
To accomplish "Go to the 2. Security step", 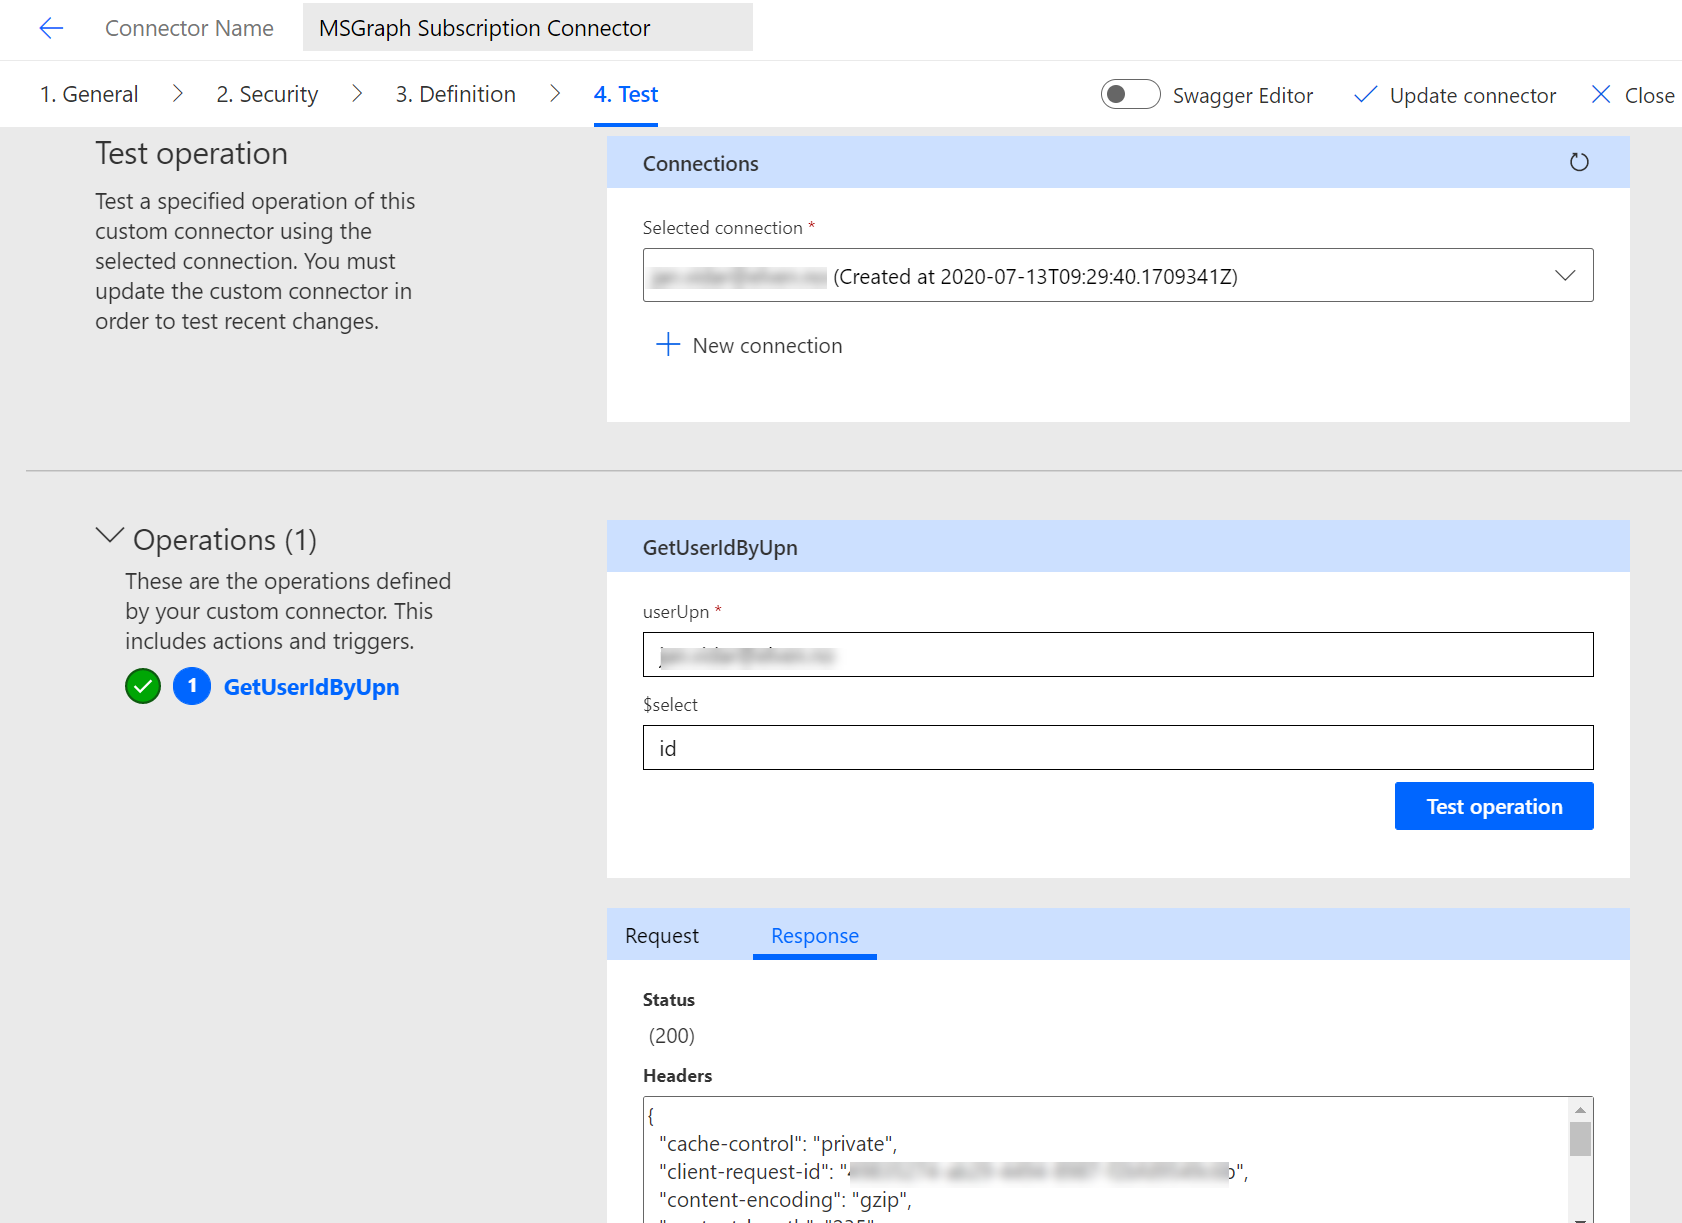I will coord(267,94).
